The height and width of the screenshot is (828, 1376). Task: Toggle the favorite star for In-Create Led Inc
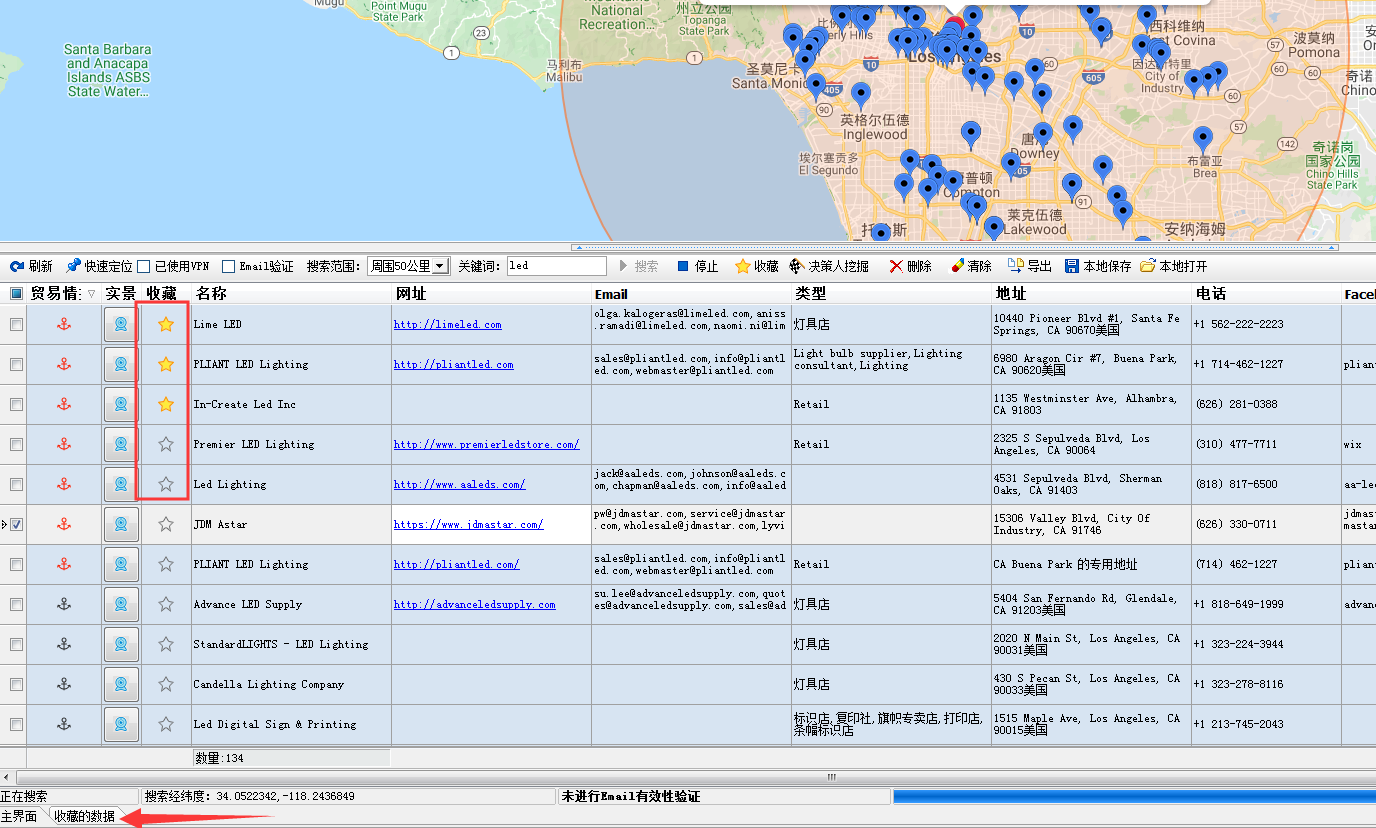[166, 404]
